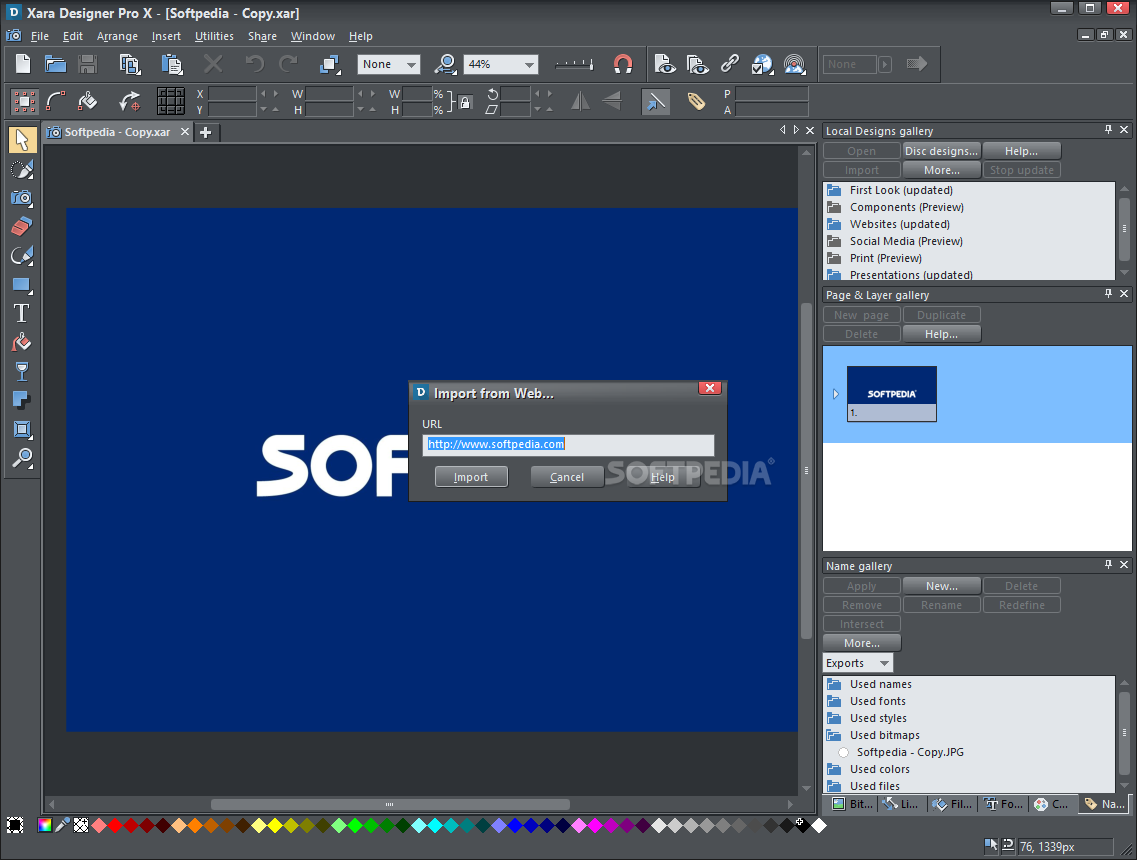Click the Import button in dialog
1137x860 pixels.
pos(471,476)
